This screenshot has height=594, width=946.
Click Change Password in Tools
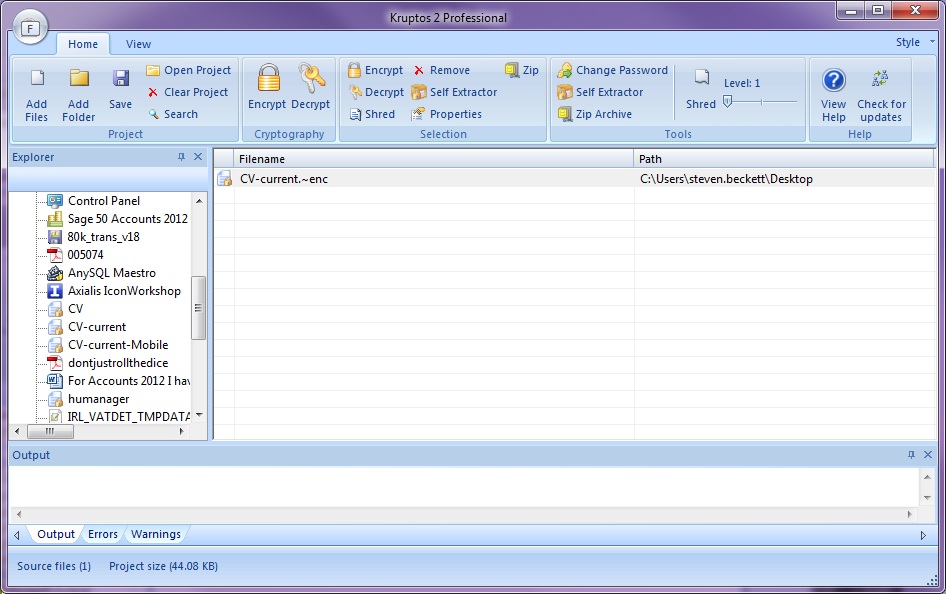tap(612, 70)
